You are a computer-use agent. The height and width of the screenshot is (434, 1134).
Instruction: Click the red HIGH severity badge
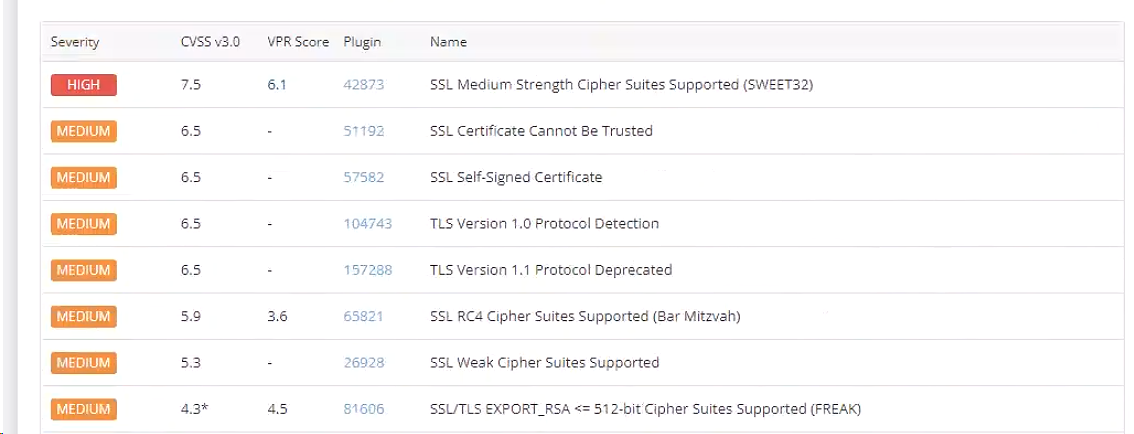coord(84,85)
